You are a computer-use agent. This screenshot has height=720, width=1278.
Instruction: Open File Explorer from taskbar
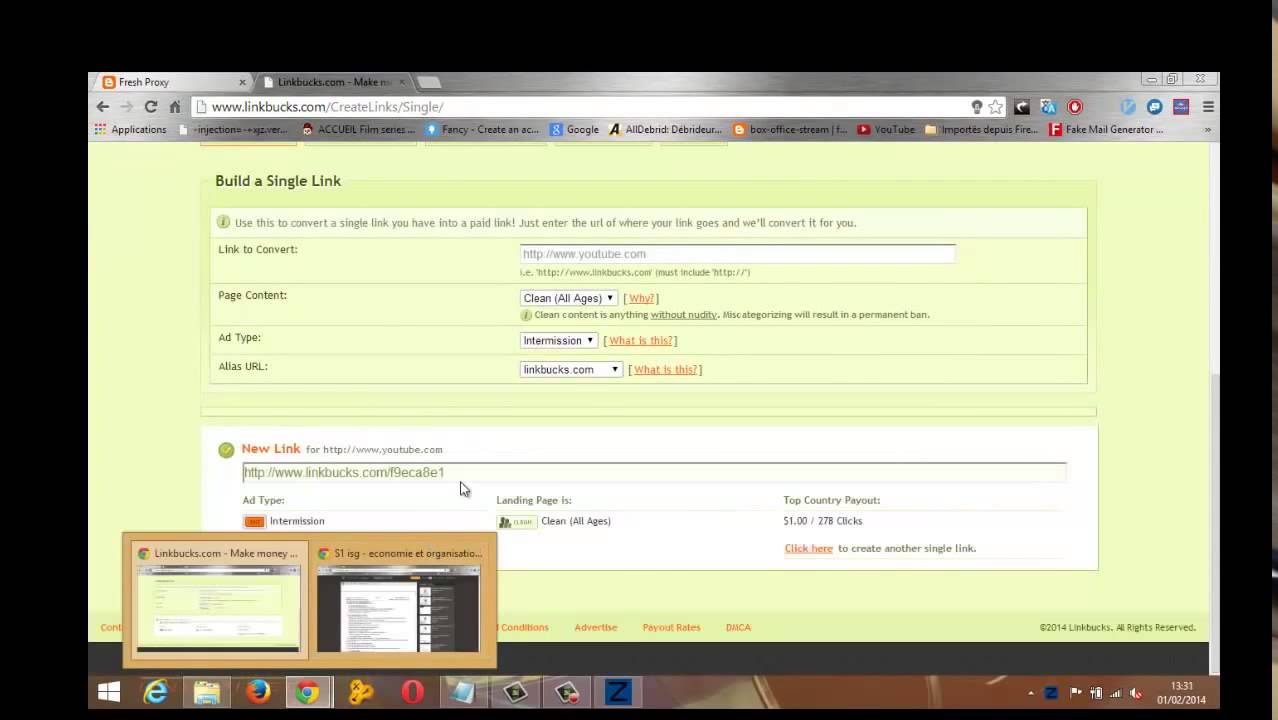click(x=207, y=692)
